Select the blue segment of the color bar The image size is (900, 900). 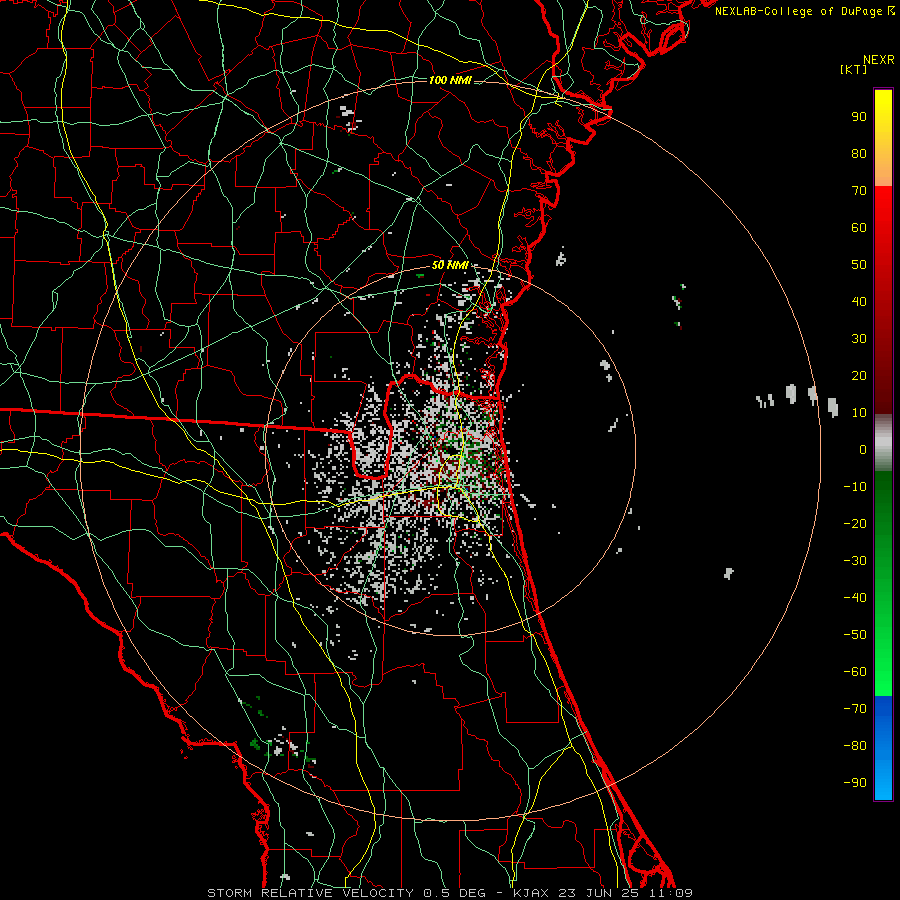883,748
